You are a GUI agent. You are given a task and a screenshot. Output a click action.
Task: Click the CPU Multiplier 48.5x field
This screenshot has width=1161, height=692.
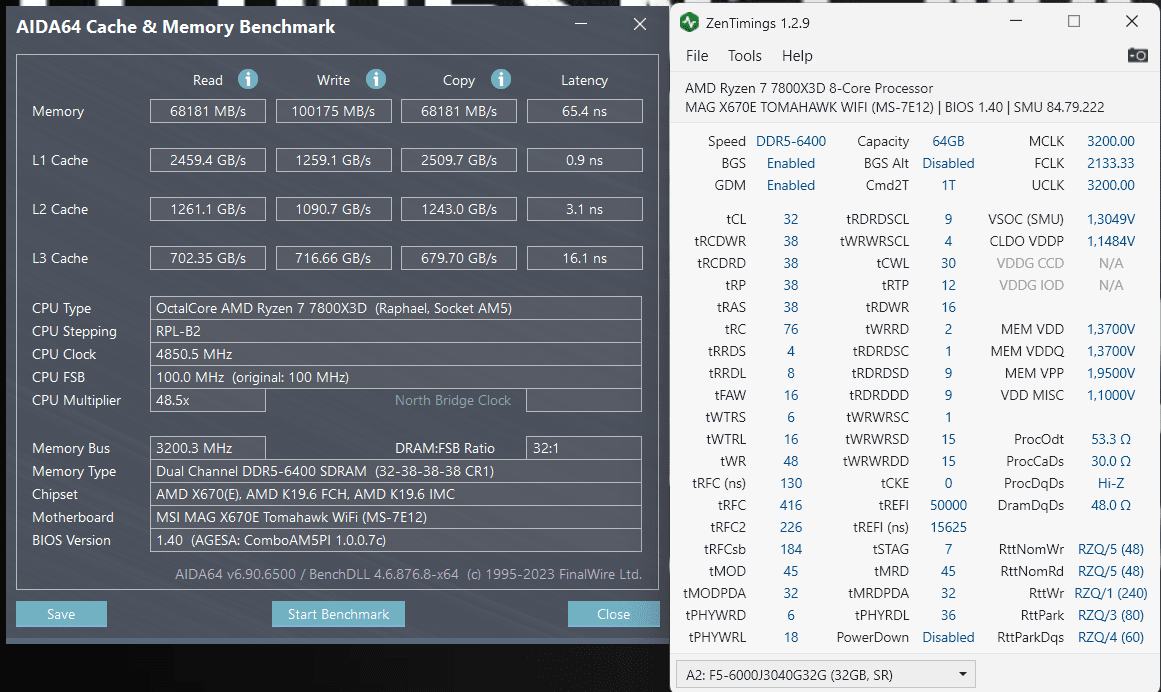point(208,400)
